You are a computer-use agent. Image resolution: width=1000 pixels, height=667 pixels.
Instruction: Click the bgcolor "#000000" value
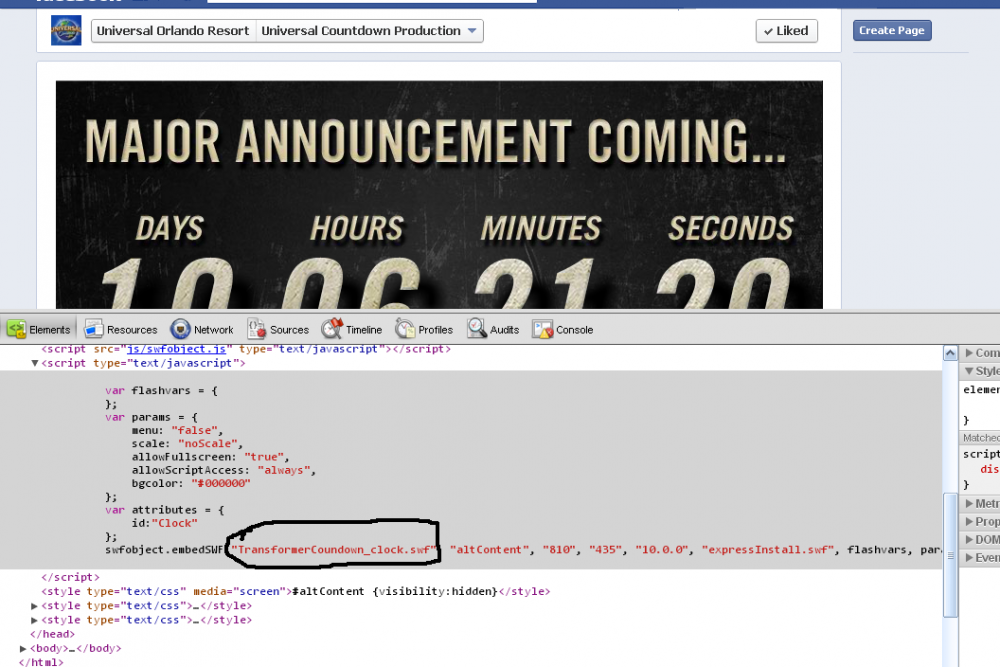point(221,483)
